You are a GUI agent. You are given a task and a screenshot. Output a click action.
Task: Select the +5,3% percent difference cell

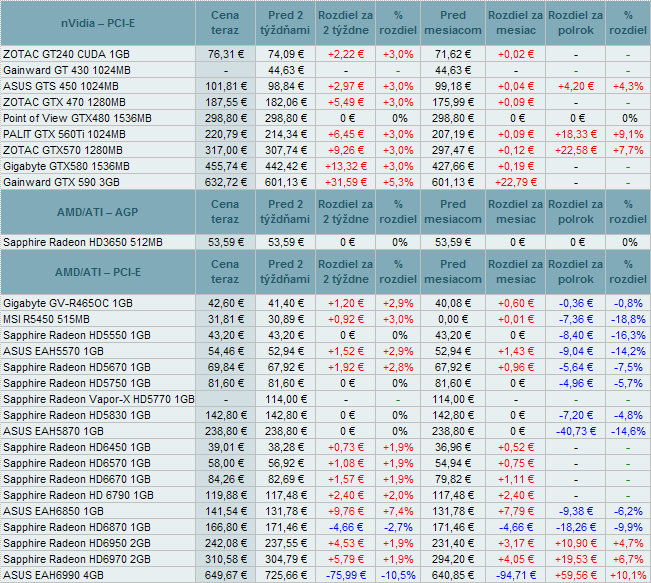point(398,182)
